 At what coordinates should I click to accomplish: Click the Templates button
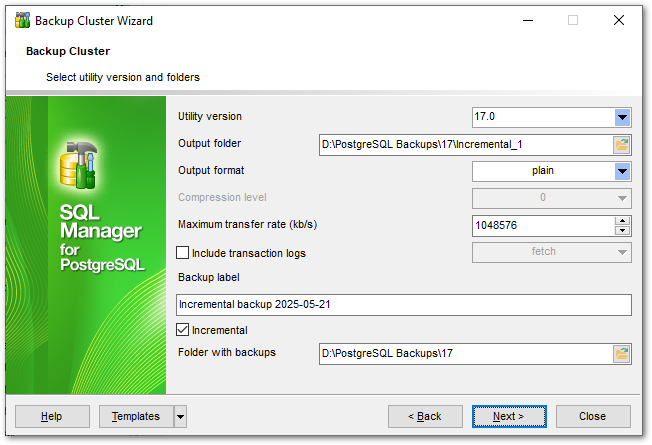coord(135,416)
